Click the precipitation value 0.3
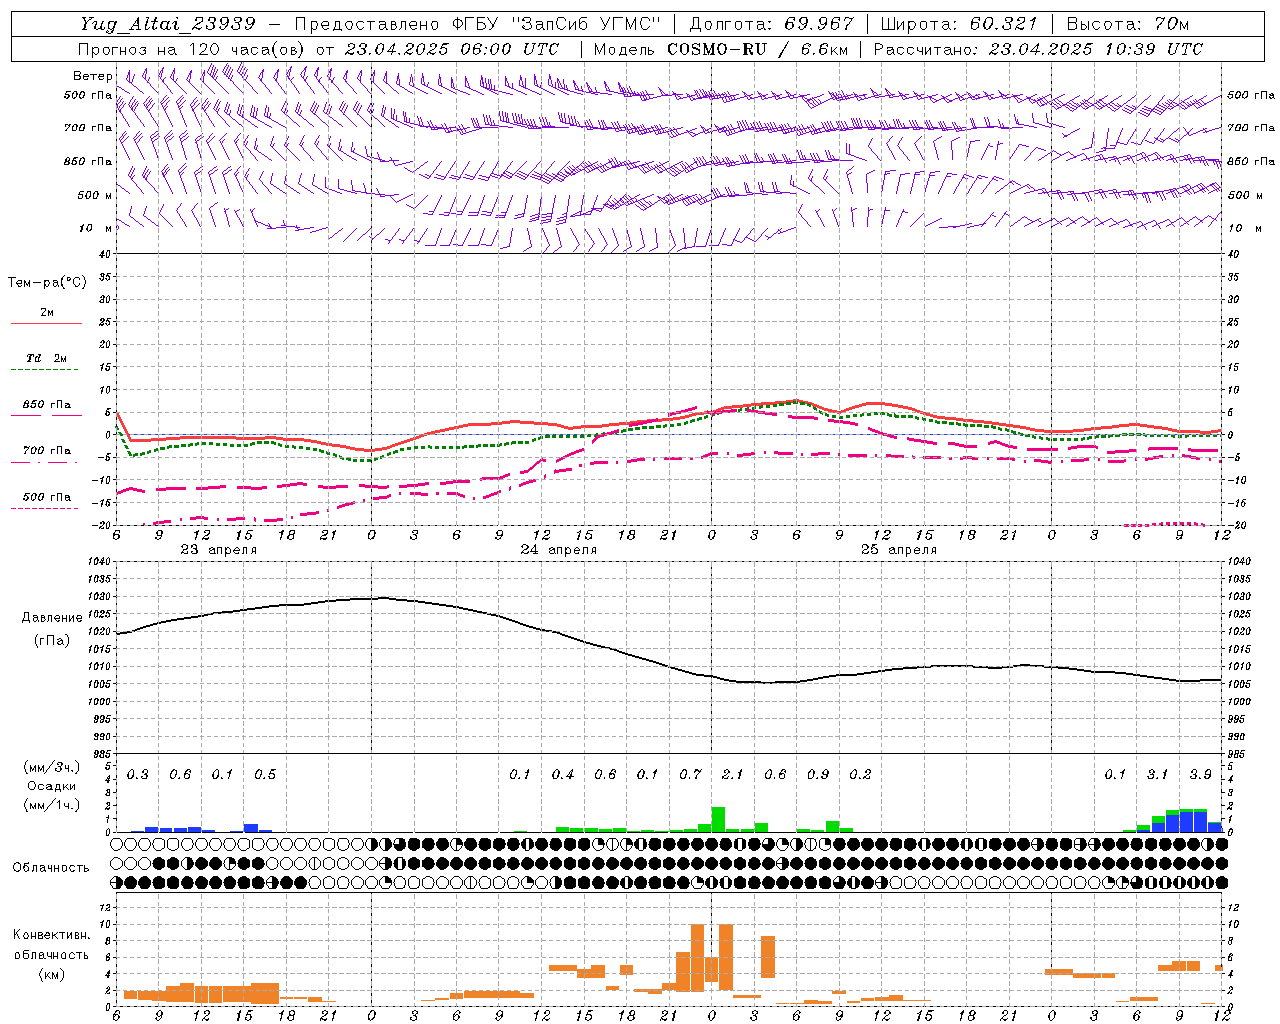This screenshot has height=1024, width=1280. tap(137, 775)
